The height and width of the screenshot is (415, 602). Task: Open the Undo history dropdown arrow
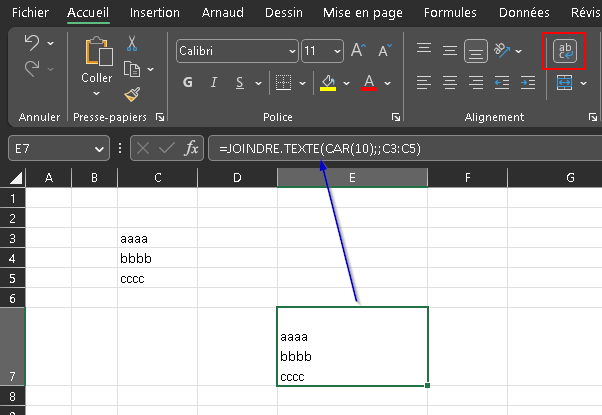(x=51, y=43)
